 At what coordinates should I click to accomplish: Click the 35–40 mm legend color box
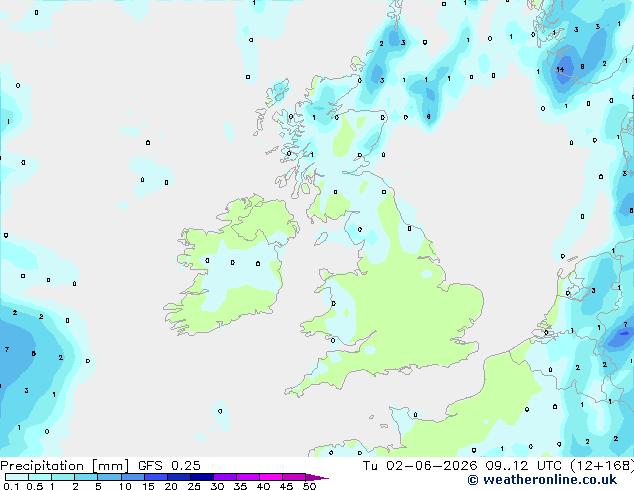point(248,477)
